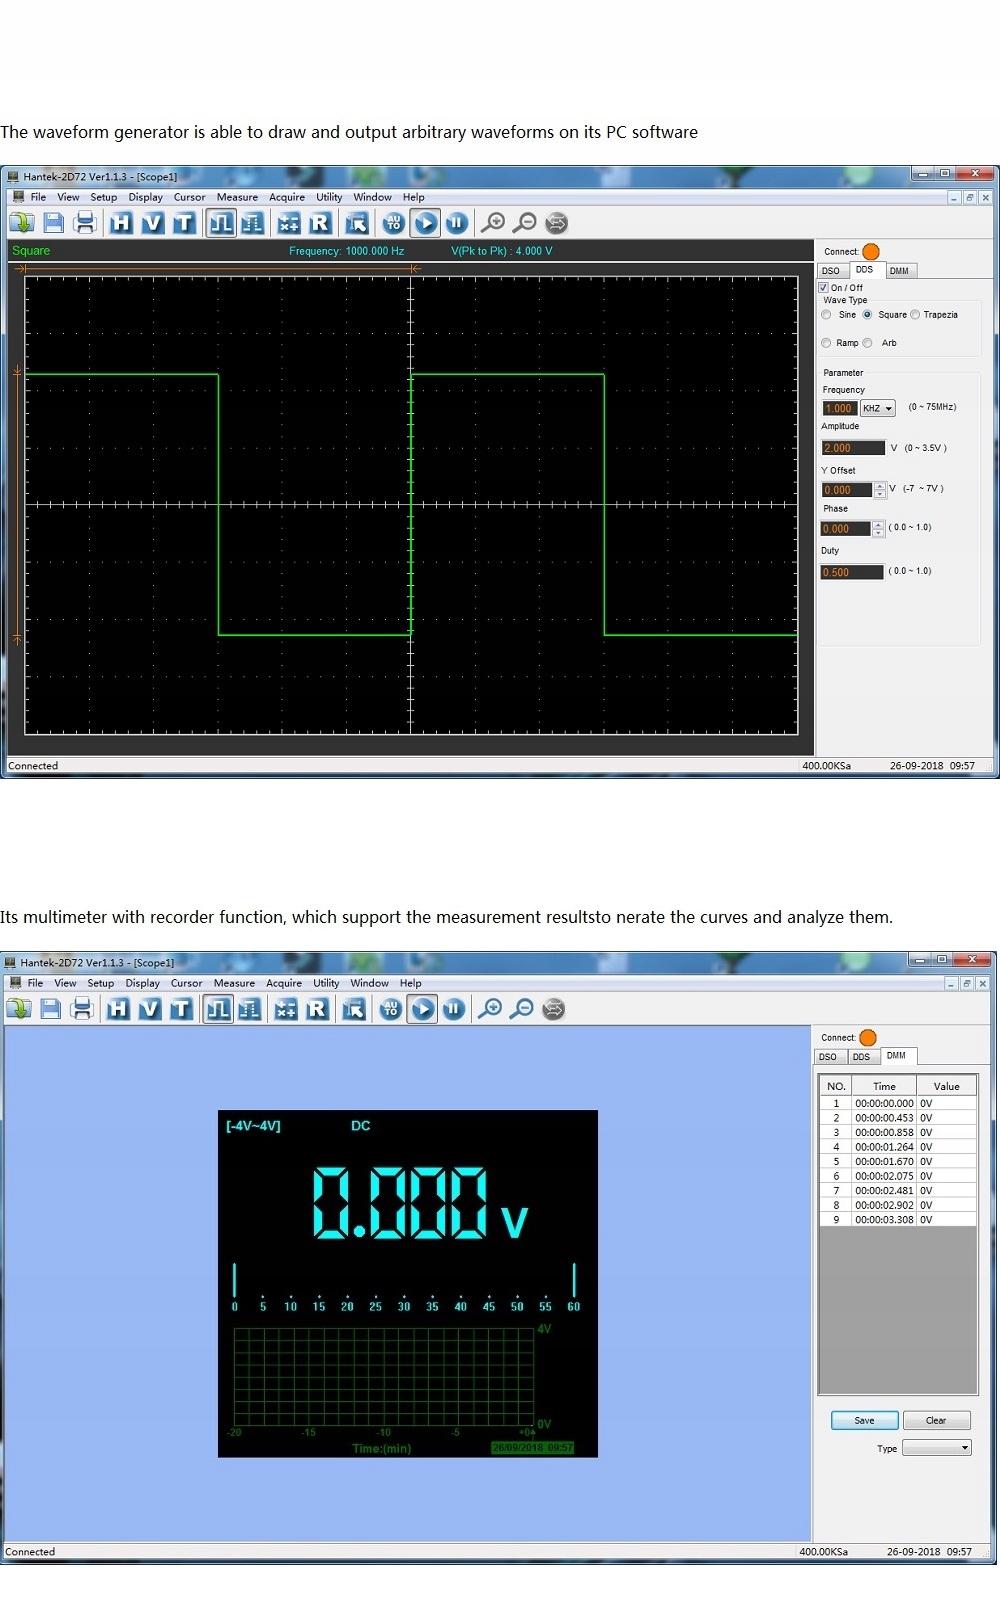Choose the Trapezia wave type
This screenshot has width=1000, height=1600.
point(915,315)
